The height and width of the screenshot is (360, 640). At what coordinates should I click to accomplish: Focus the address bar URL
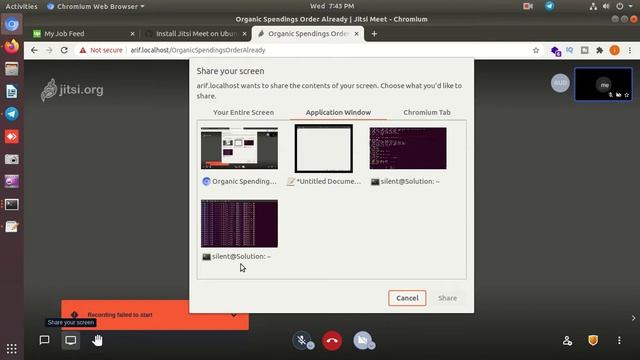coord(198,50)
